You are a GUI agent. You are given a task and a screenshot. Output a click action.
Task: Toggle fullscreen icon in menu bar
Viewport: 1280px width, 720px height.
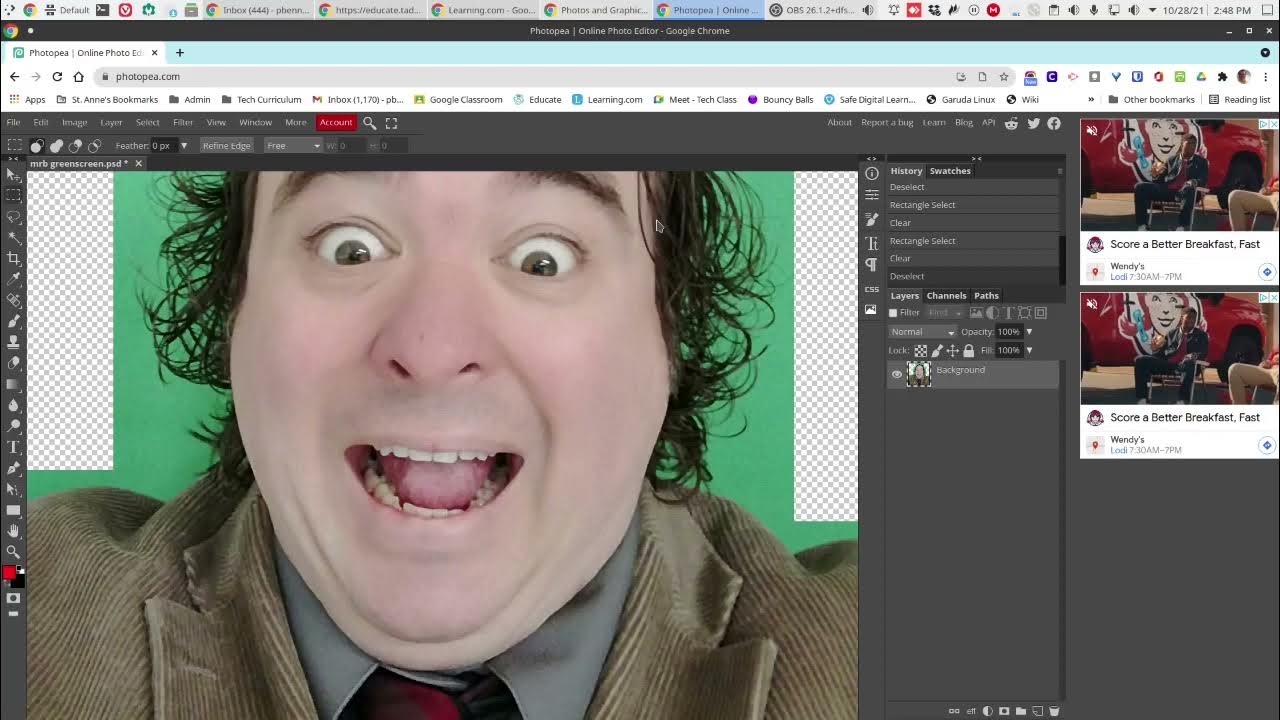point(391,122)
